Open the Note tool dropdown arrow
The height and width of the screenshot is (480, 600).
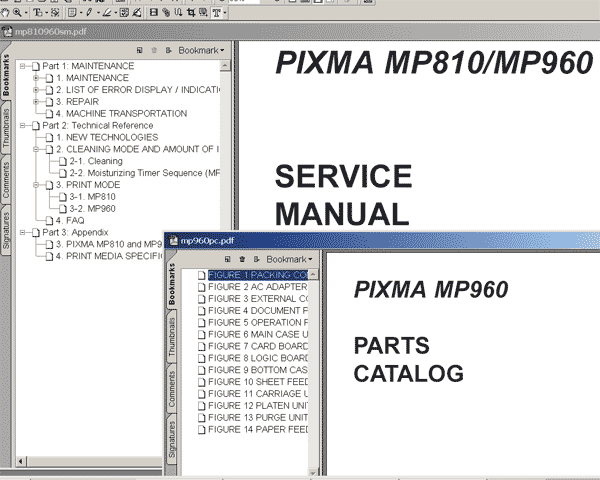(81, 13)
